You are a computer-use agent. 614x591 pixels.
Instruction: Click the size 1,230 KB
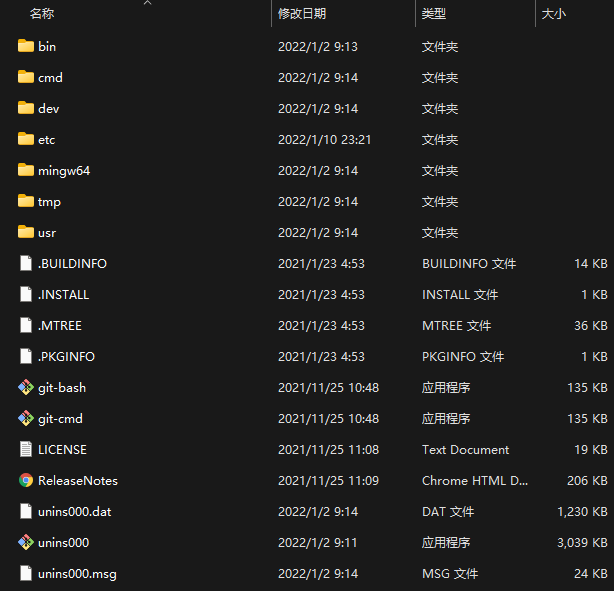click(x=582, y=511)
